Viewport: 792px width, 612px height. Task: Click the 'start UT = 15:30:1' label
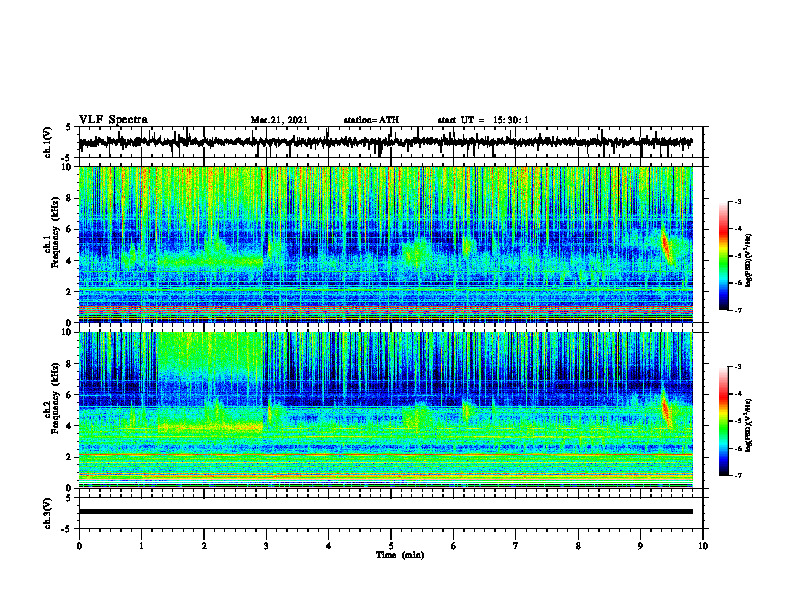point(483,120)
